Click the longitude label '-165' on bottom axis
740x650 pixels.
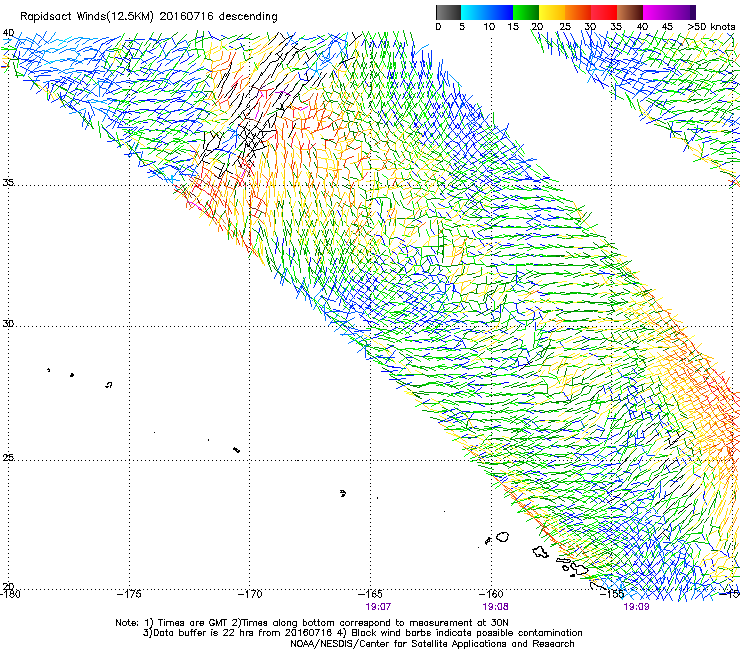[370, 594]
